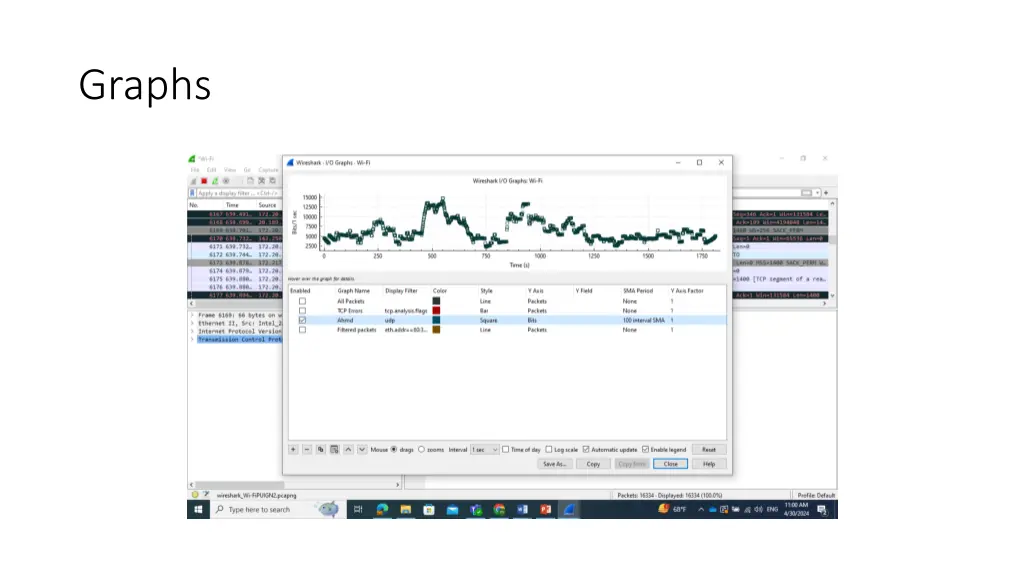Enable the TCP Errors graph checkbox
Screen dimensions: 1024x576
pos(302,311)
